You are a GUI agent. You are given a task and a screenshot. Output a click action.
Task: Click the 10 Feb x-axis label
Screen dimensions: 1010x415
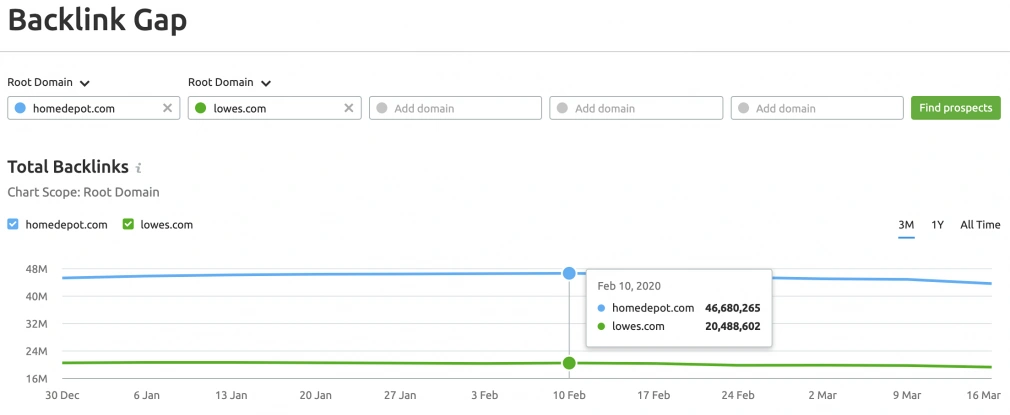[568, 394]
